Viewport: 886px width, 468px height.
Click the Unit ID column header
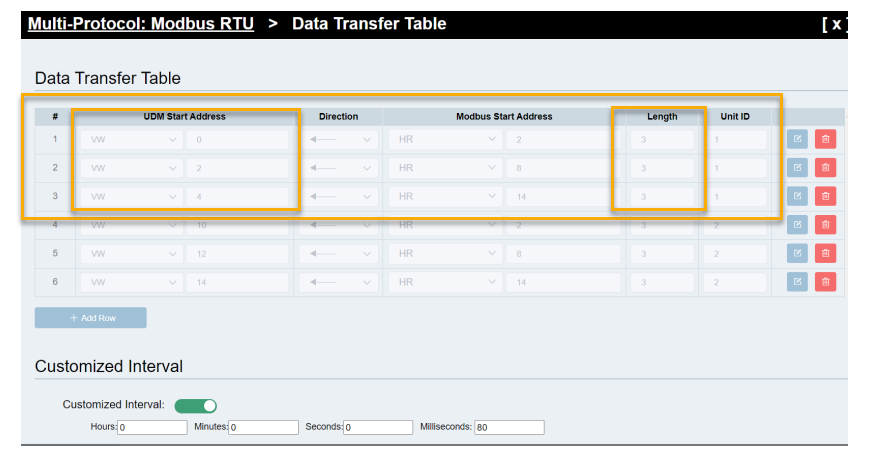735,116
